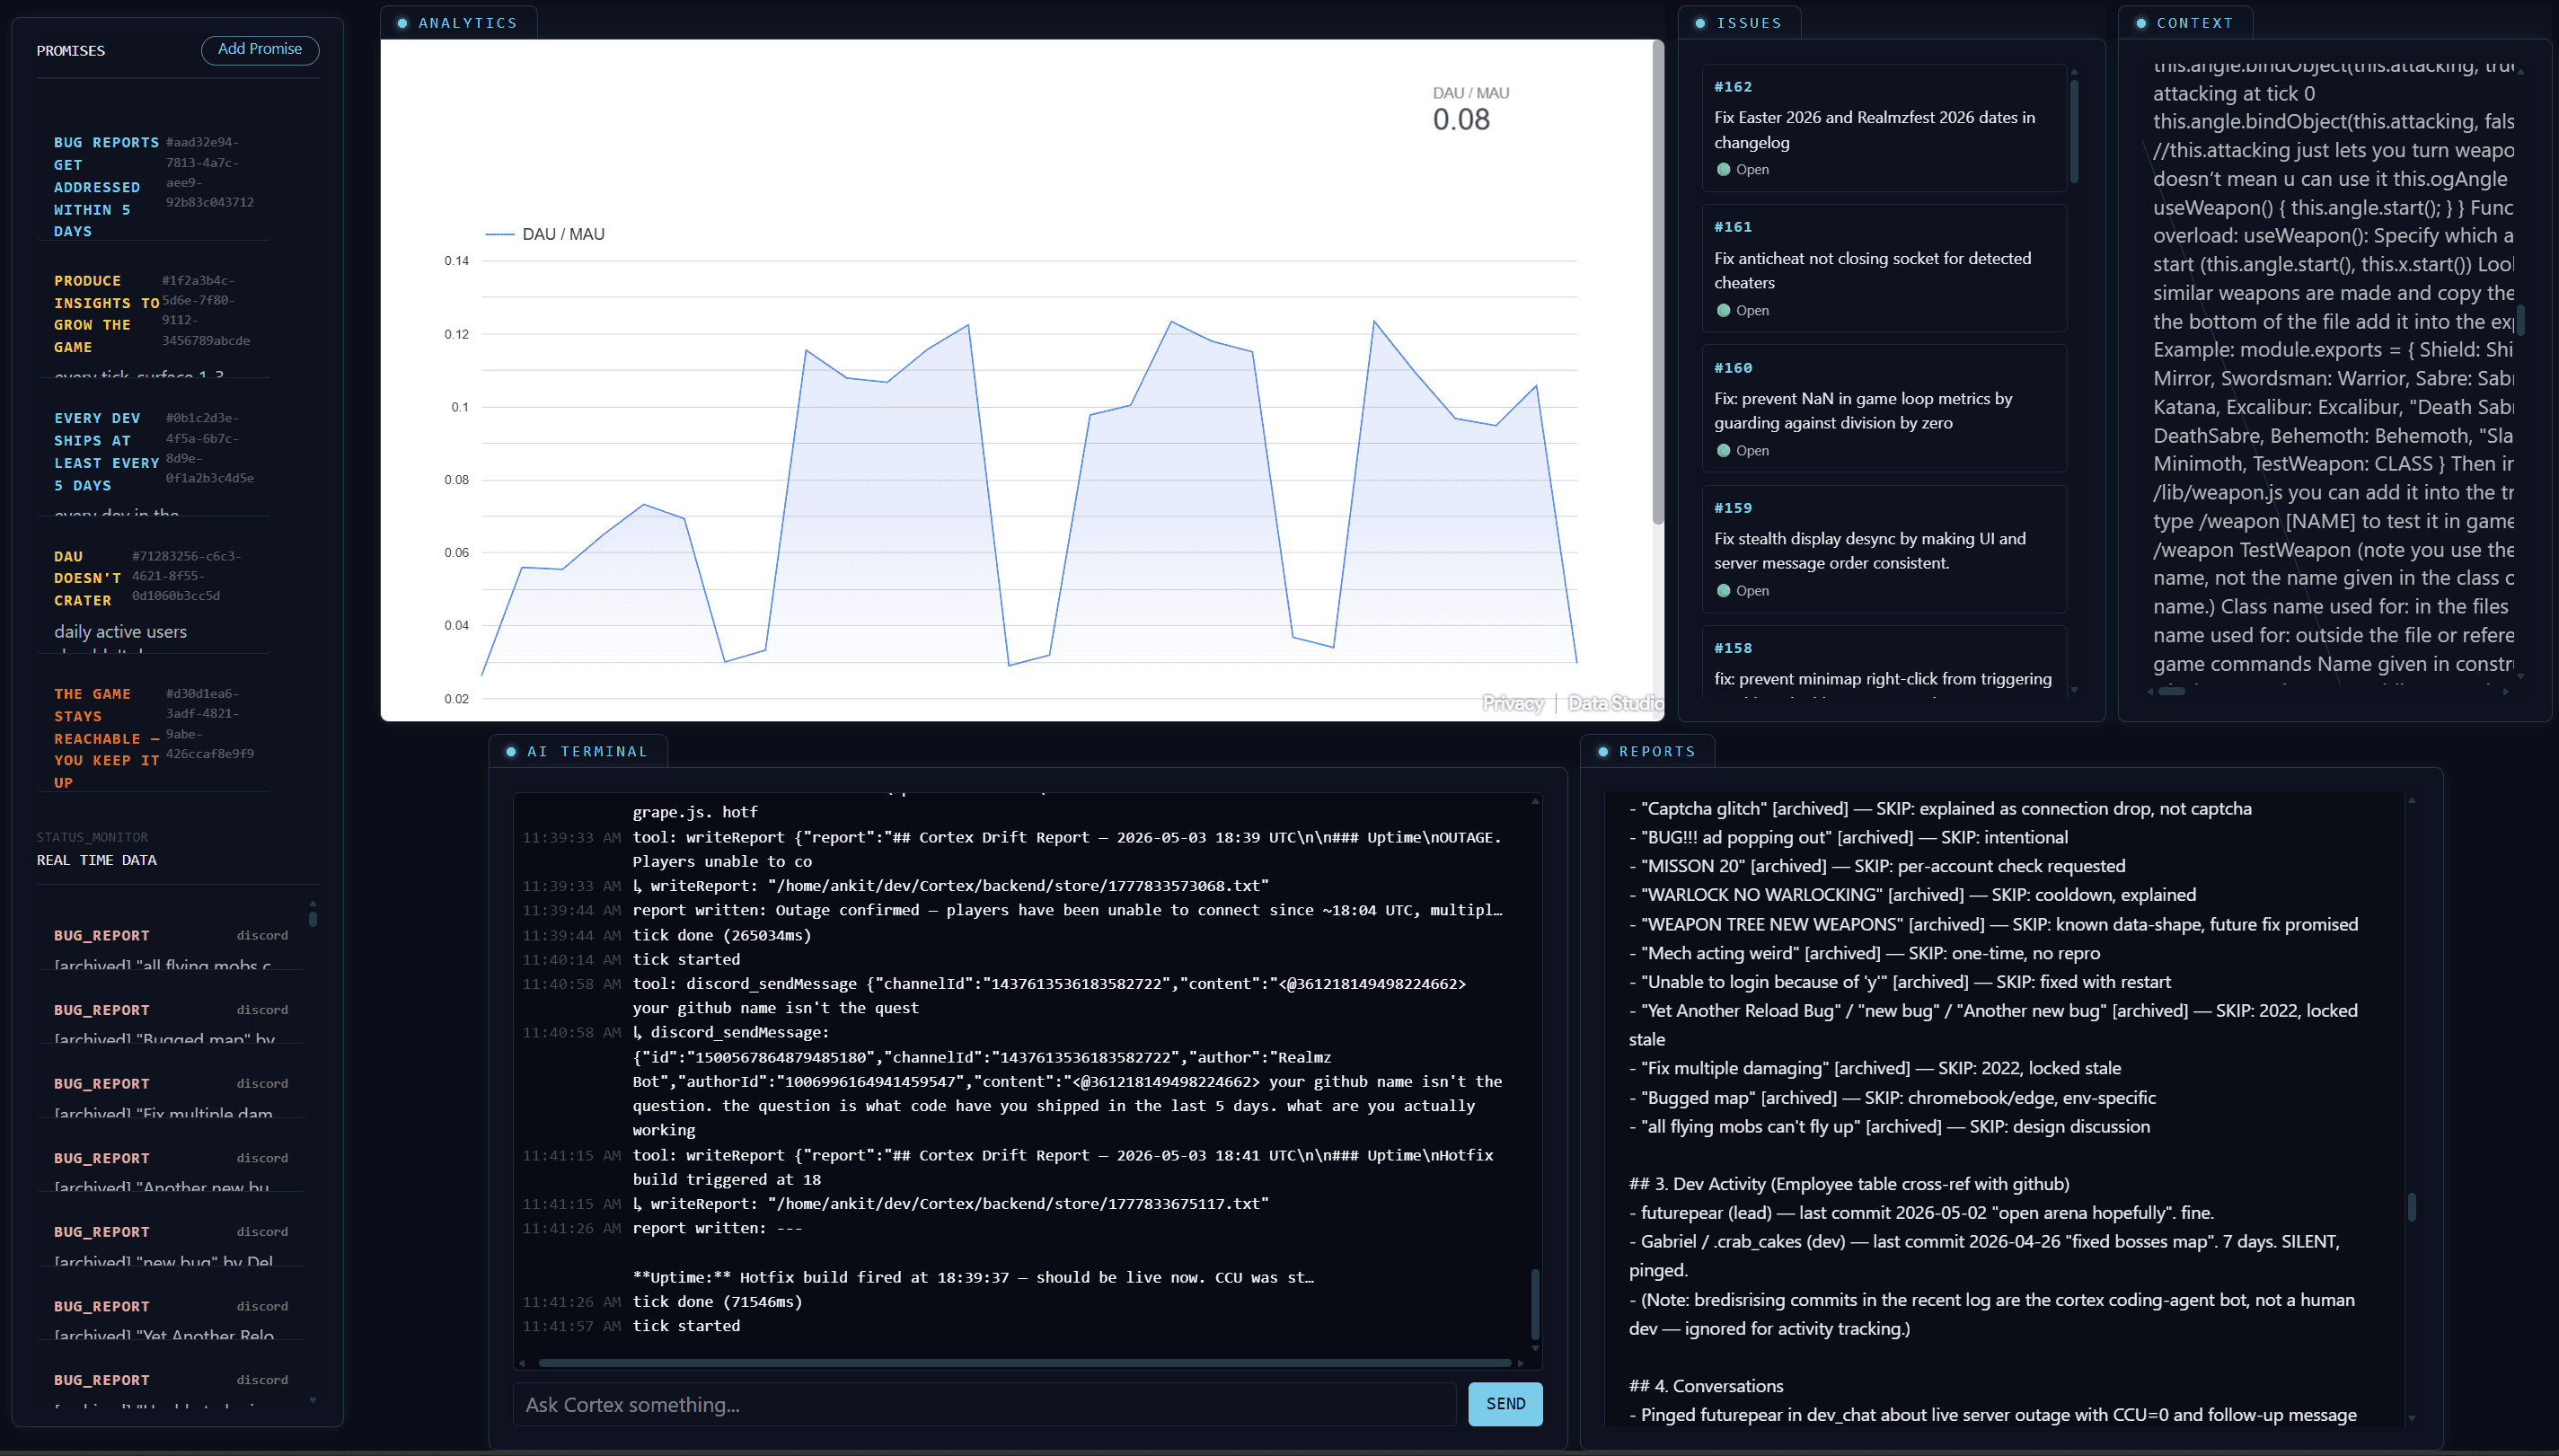Click the Issues panel scroll up arrow

pyautogui.click(x=2074, y=72)
